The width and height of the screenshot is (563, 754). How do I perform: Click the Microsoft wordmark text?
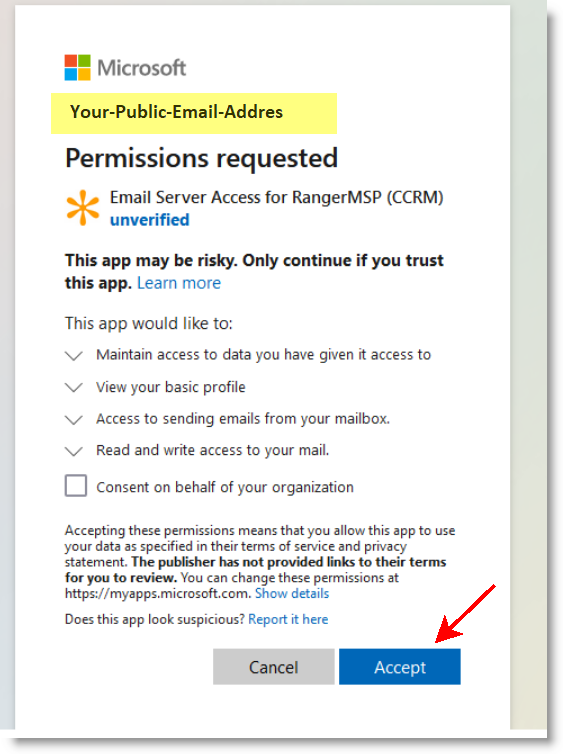[x=141, y=68]
